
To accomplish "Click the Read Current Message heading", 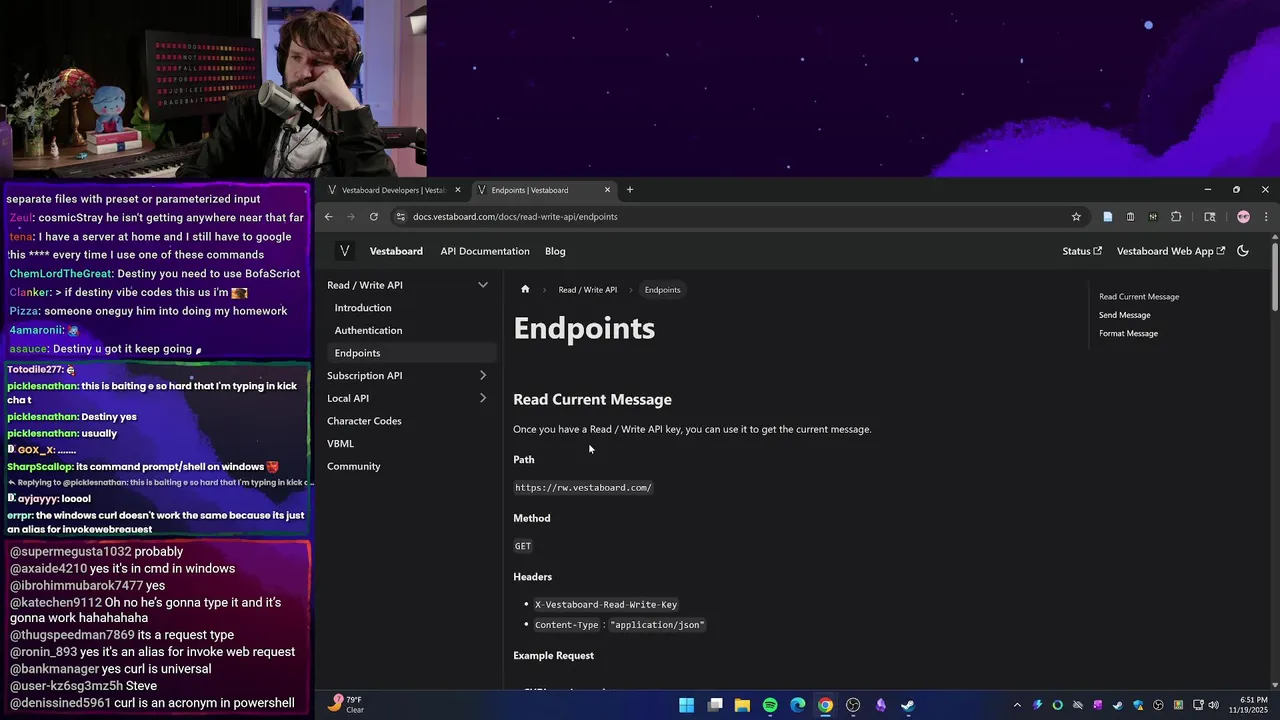I will 592,400.
